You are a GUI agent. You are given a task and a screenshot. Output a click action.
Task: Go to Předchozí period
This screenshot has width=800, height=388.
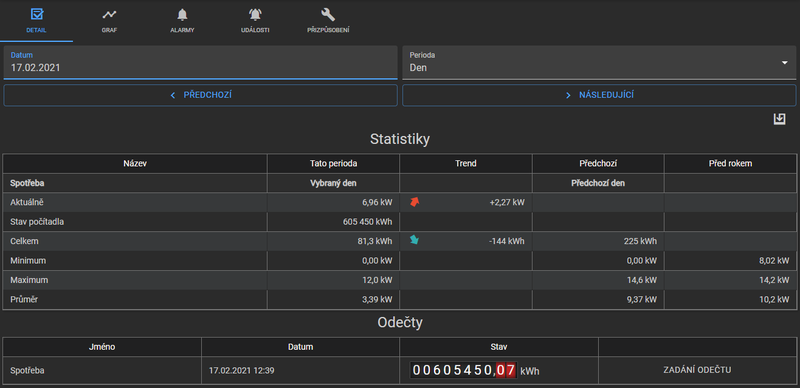coord(201,95)
